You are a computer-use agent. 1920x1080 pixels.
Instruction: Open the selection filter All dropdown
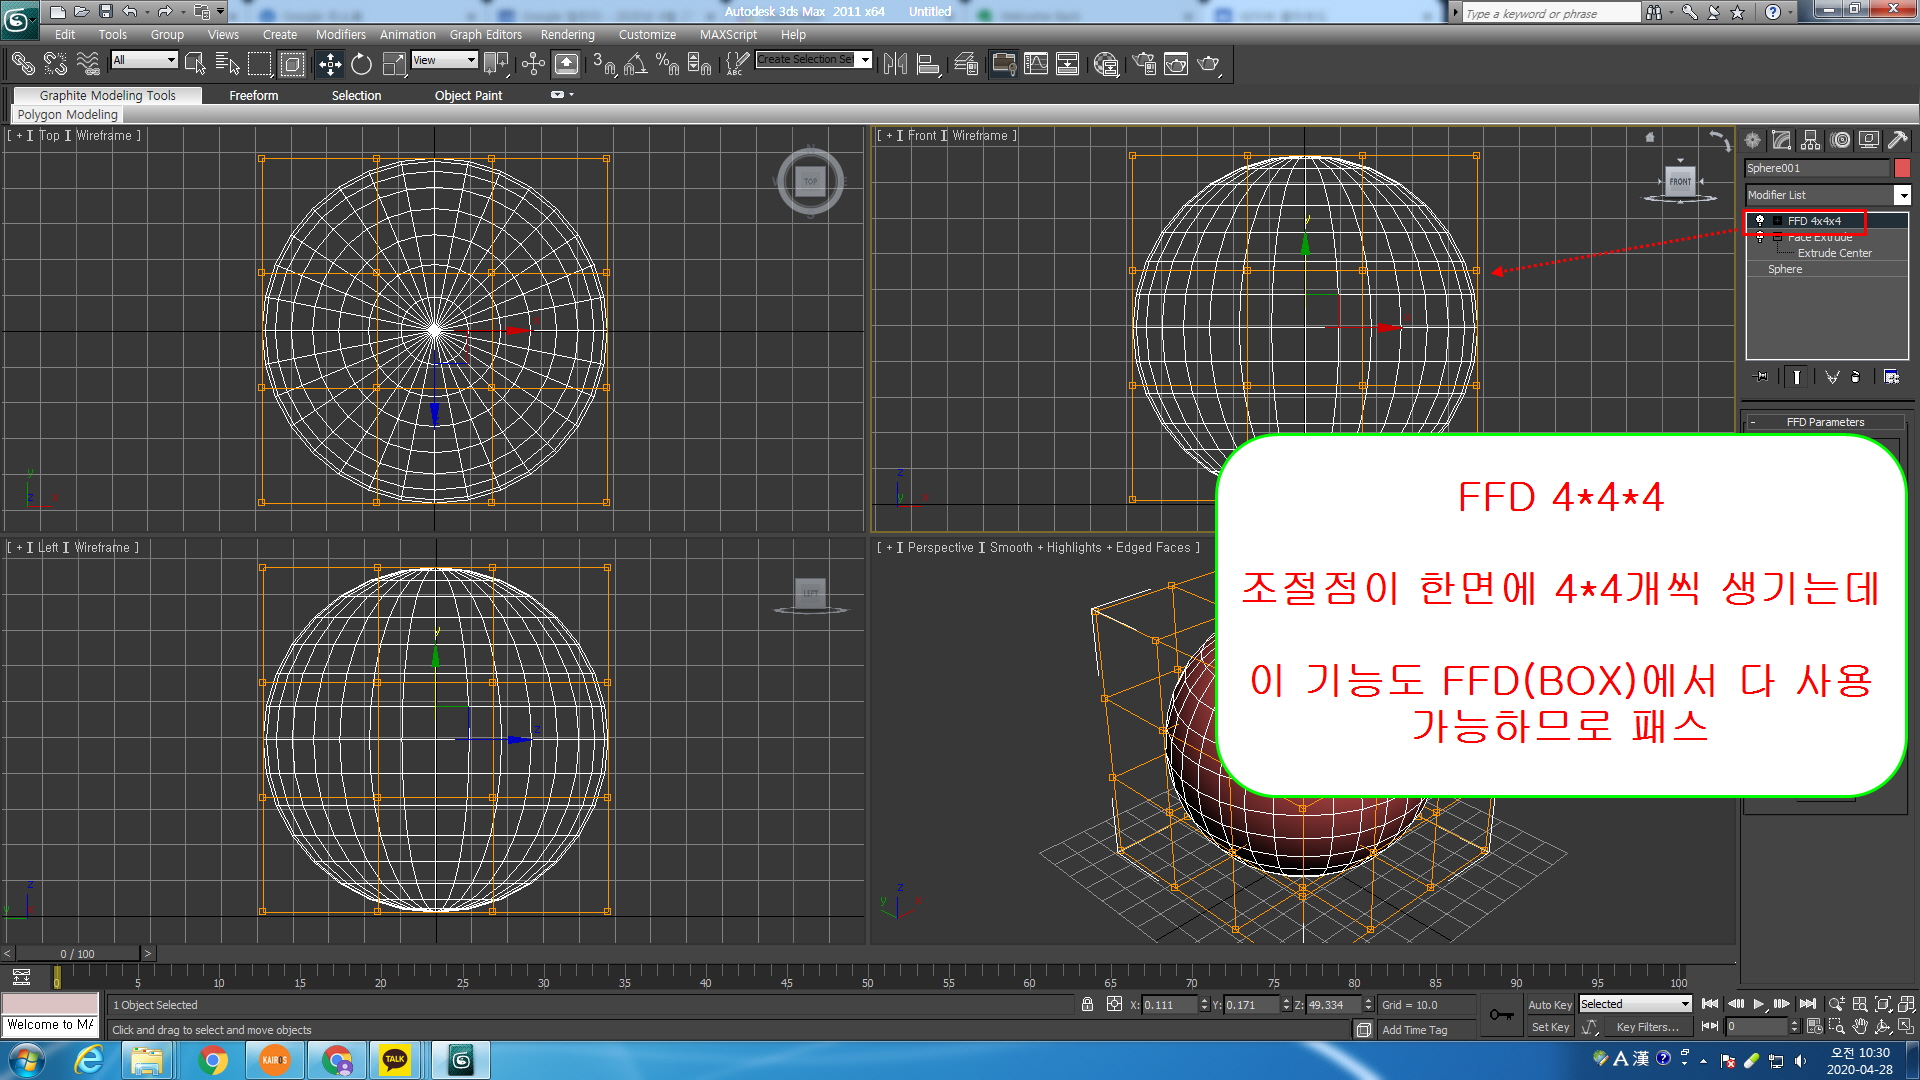(144, 60)
